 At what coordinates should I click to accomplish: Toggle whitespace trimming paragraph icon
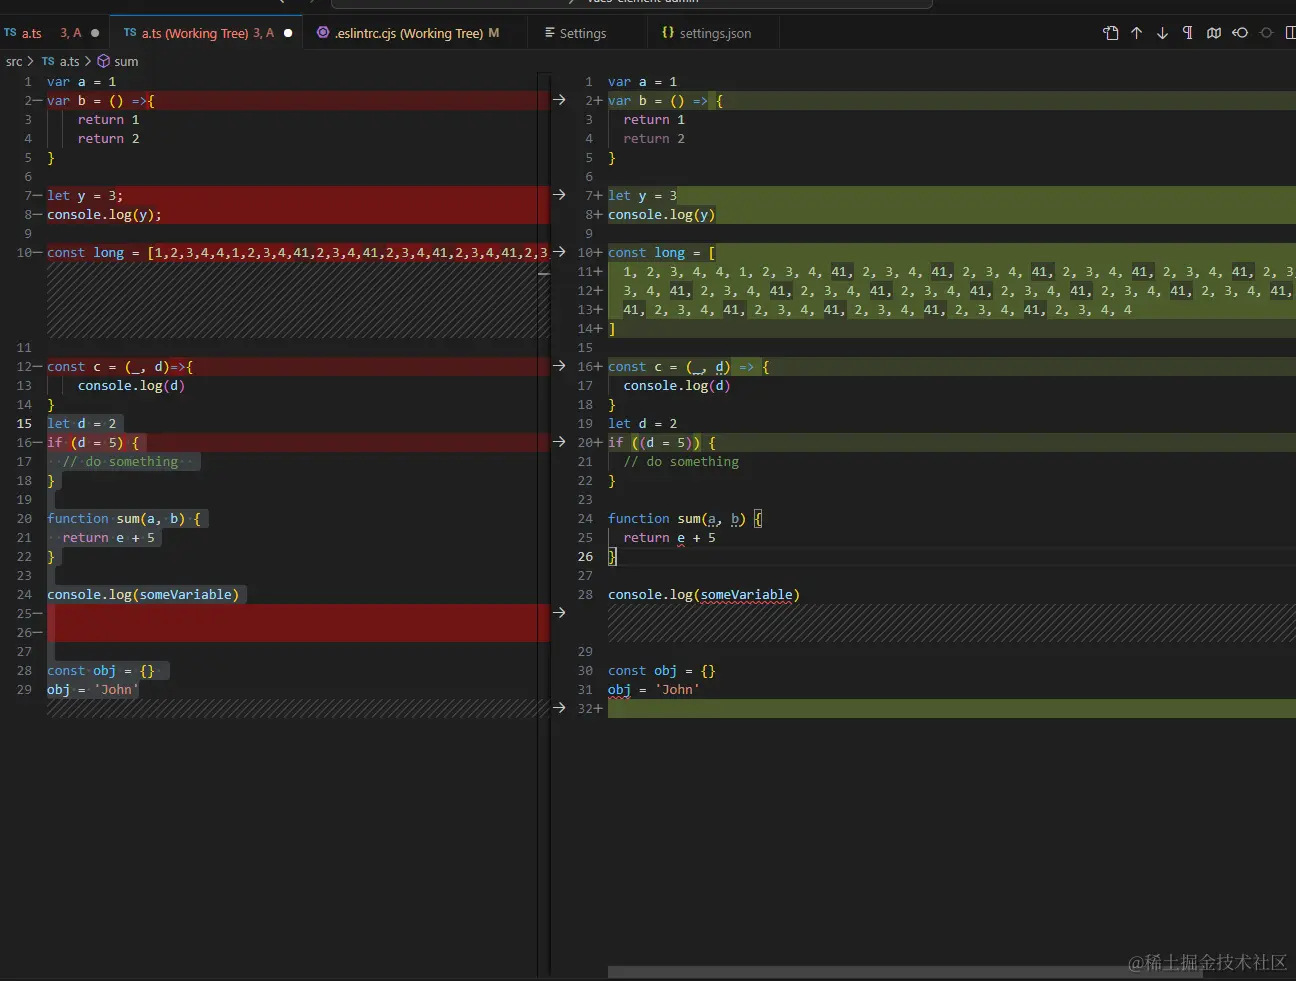[x=1188, y=33]
